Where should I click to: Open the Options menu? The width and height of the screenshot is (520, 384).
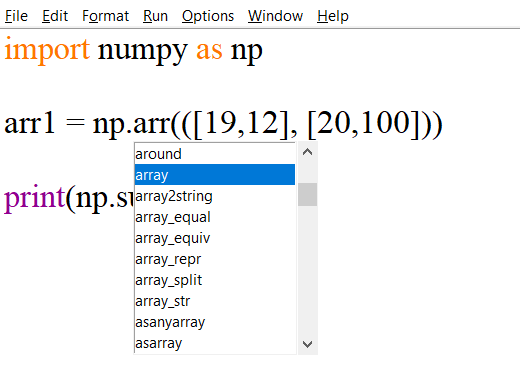[208, 16]
